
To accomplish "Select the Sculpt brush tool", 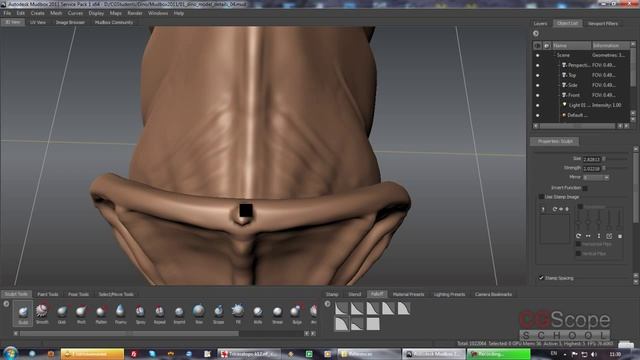I will [23, 313].
